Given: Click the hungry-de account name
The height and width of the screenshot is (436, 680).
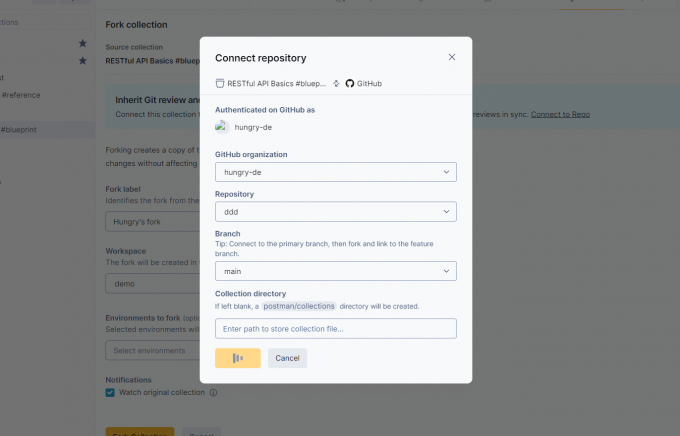Looking at the screenshot, I should point(253,127).
